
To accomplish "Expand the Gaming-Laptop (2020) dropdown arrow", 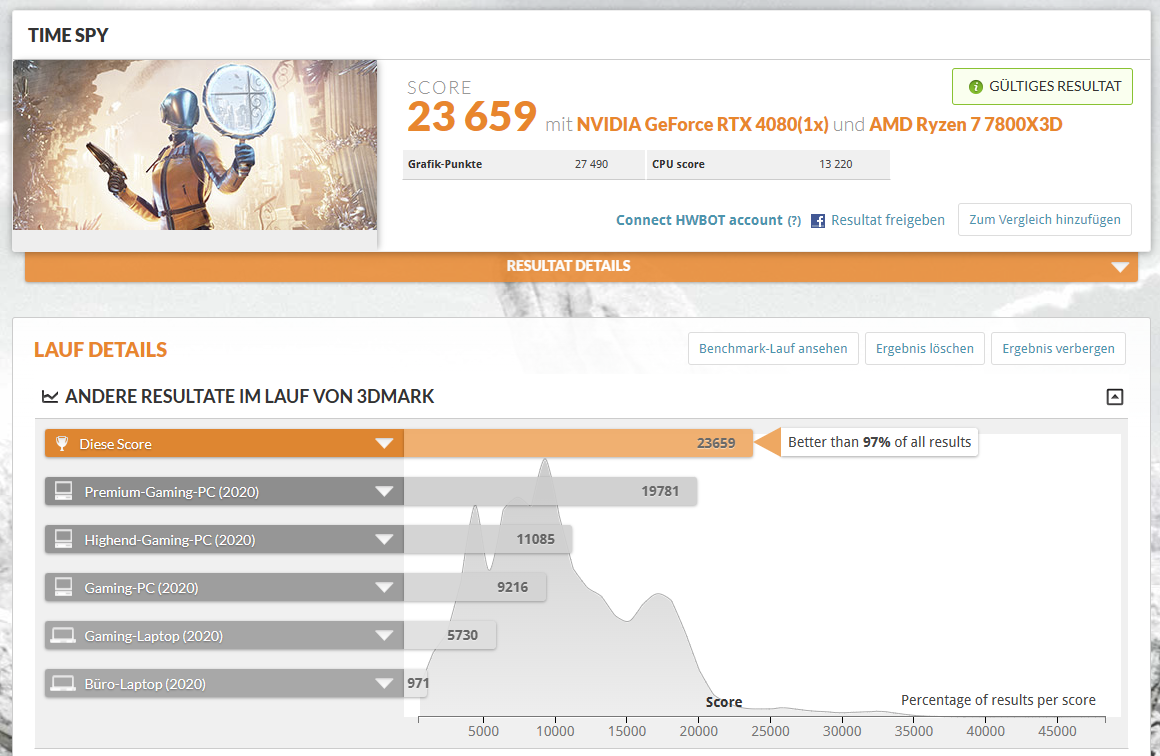I will pos(384,635).
